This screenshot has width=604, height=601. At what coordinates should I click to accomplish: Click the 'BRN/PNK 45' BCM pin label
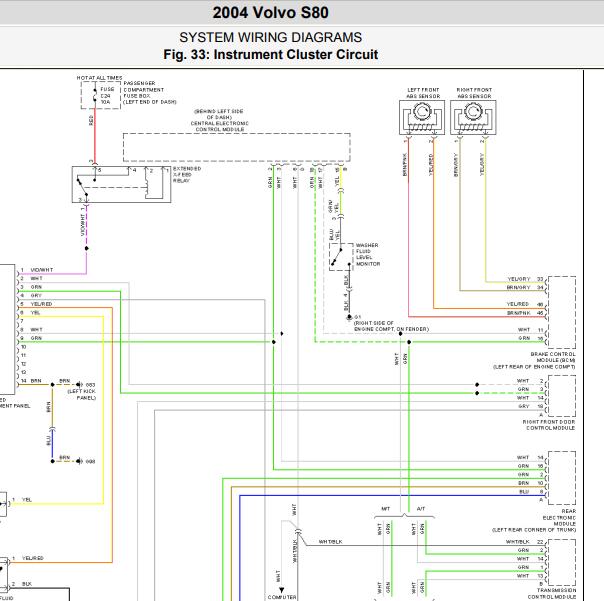[525, 313]
